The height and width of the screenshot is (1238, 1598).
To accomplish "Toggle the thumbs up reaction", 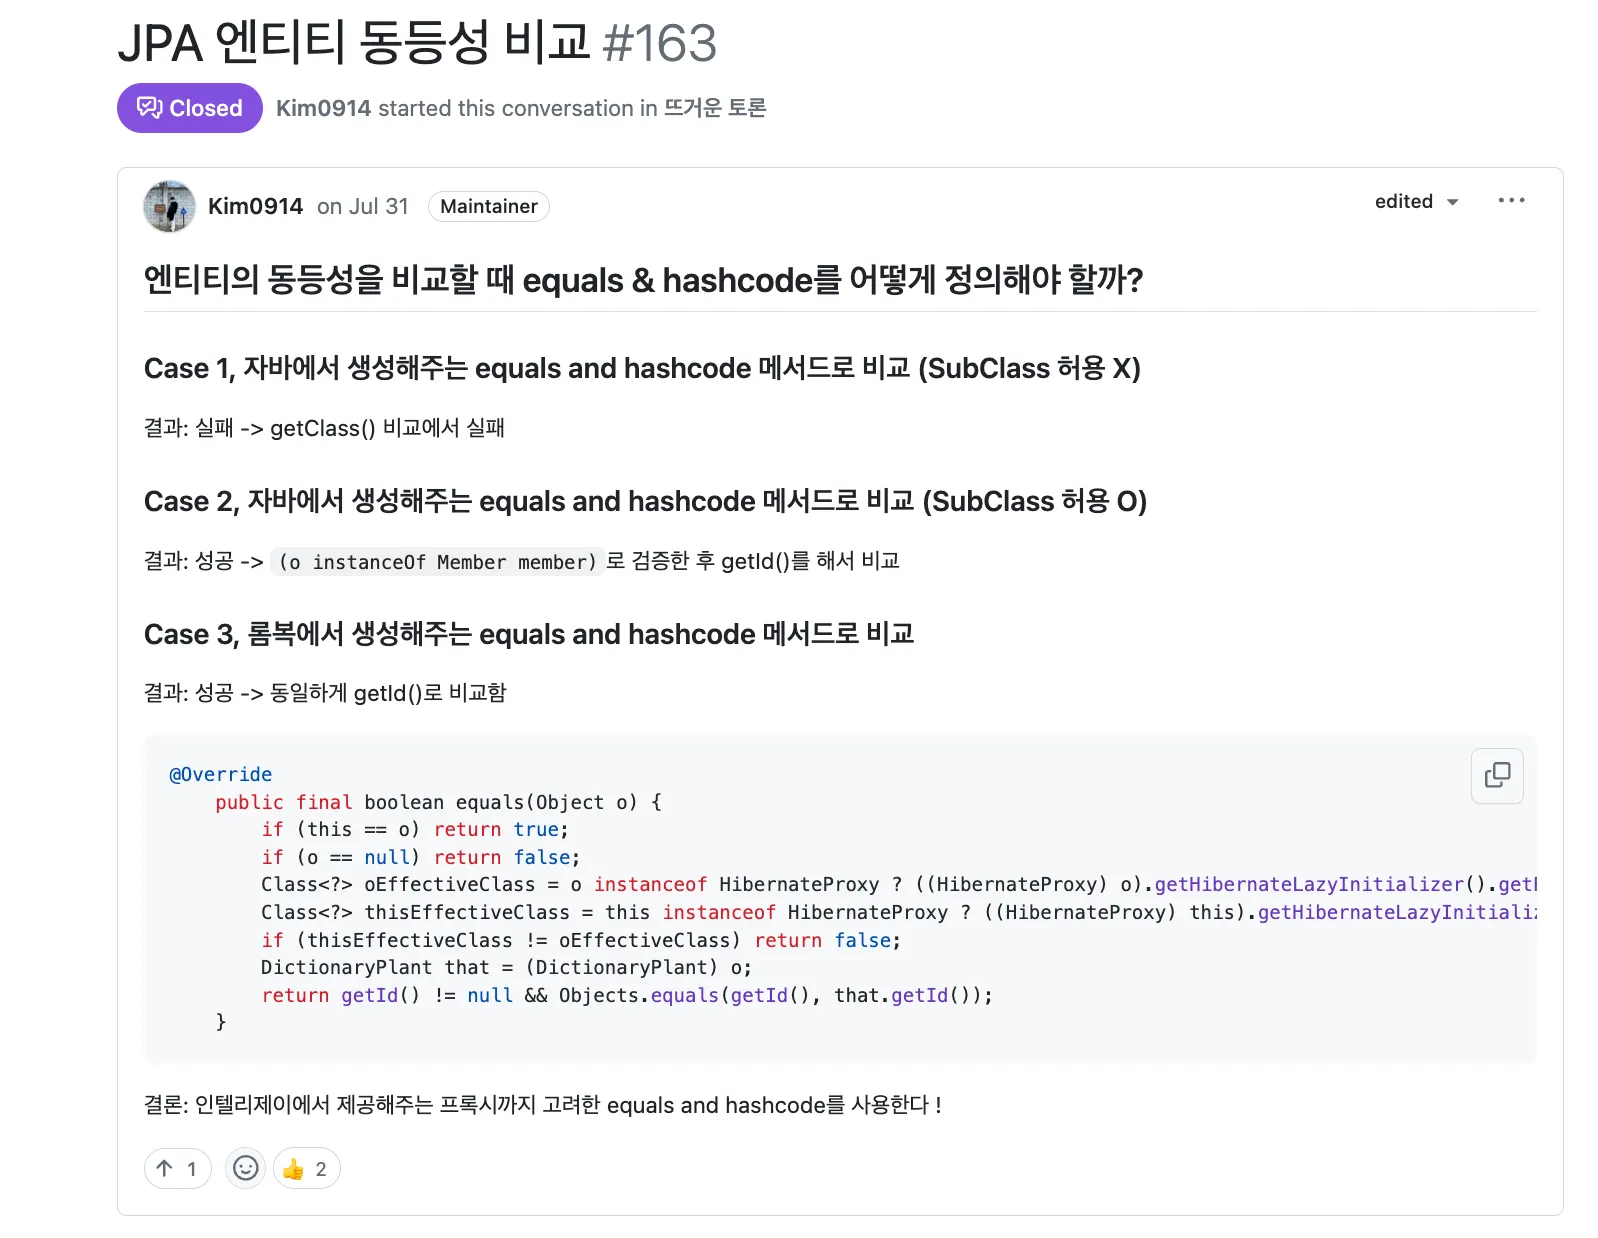I will coord(306,1168).
